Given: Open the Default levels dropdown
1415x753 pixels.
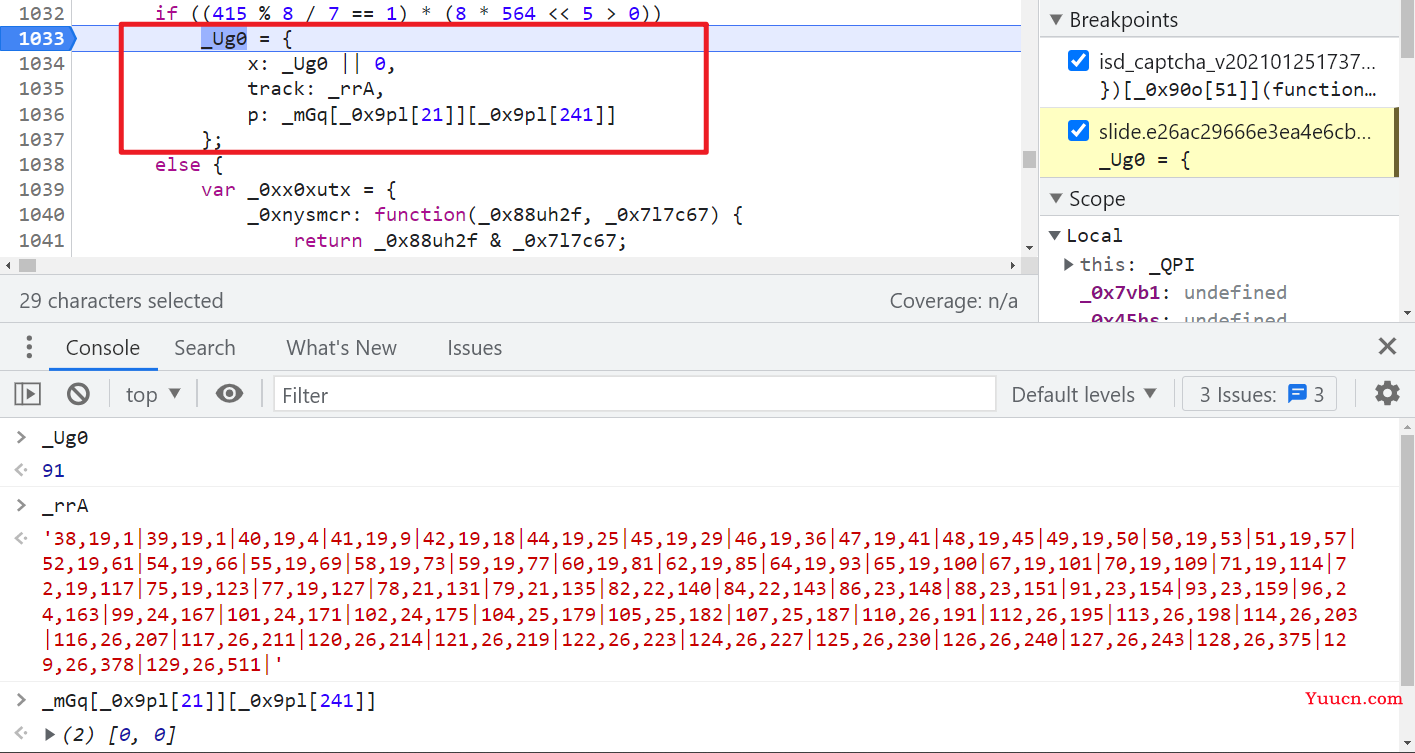Looking at the screenshot, I should tap(1084, 394).
